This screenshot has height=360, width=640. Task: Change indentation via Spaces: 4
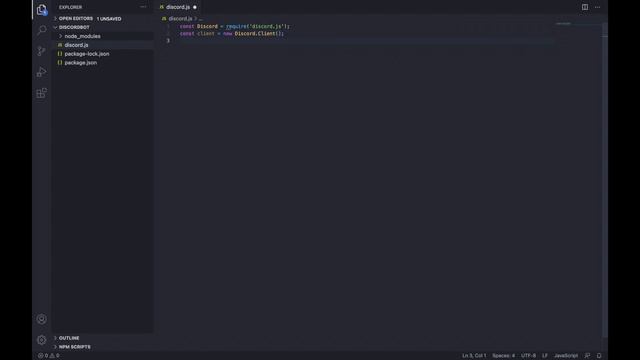click(503, 356)
